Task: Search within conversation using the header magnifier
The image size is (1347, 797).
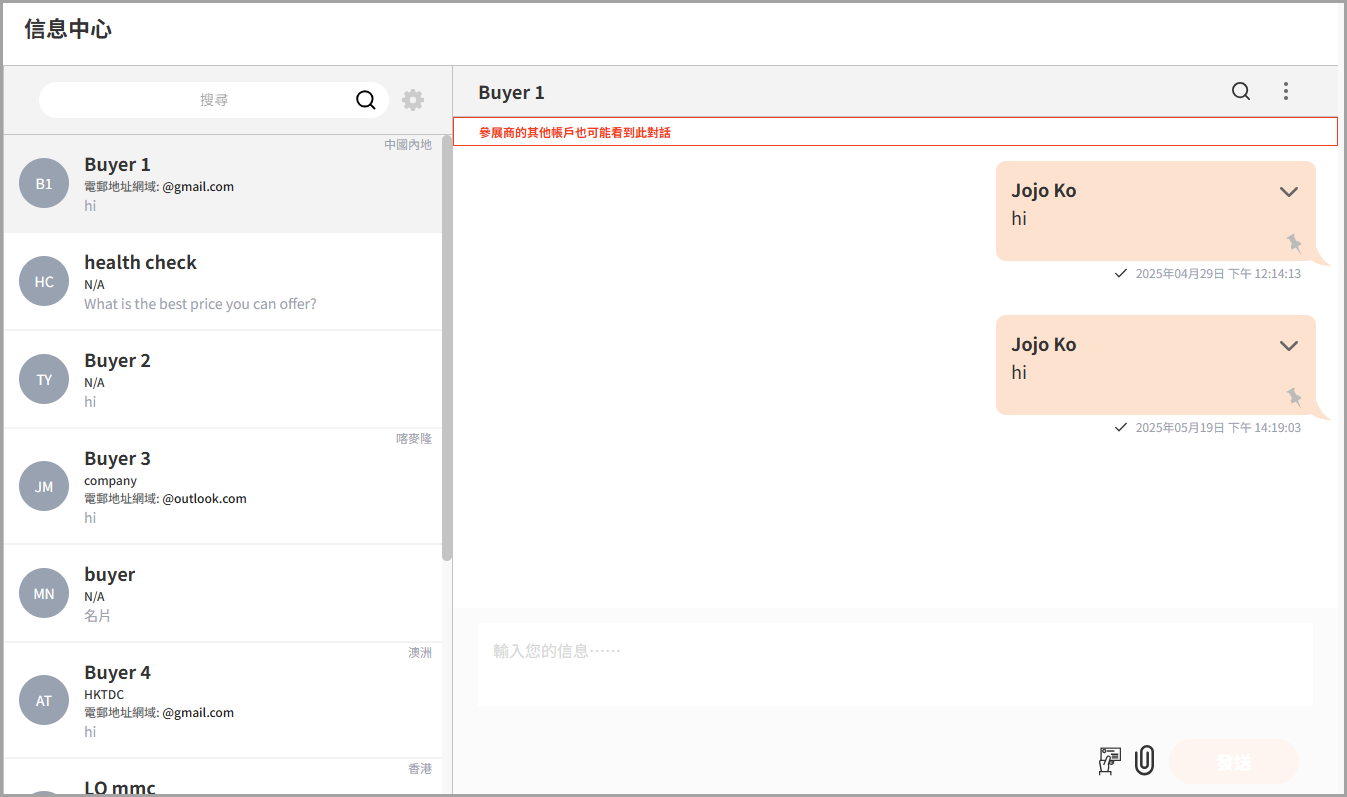Action: click(1241, 92)
